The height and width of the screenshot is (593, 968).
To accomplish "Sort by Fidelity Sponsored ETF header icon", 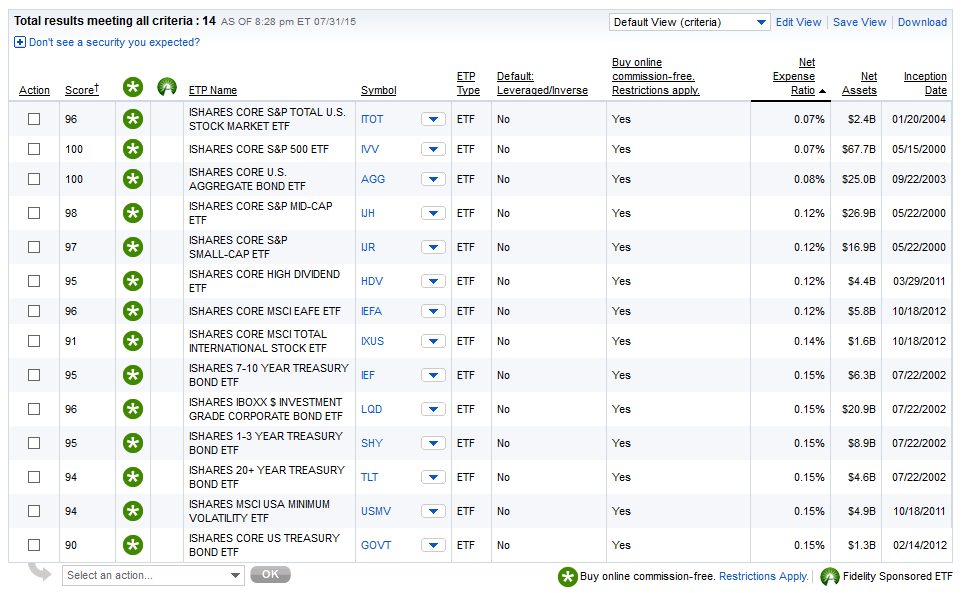I will pos(167,87).
